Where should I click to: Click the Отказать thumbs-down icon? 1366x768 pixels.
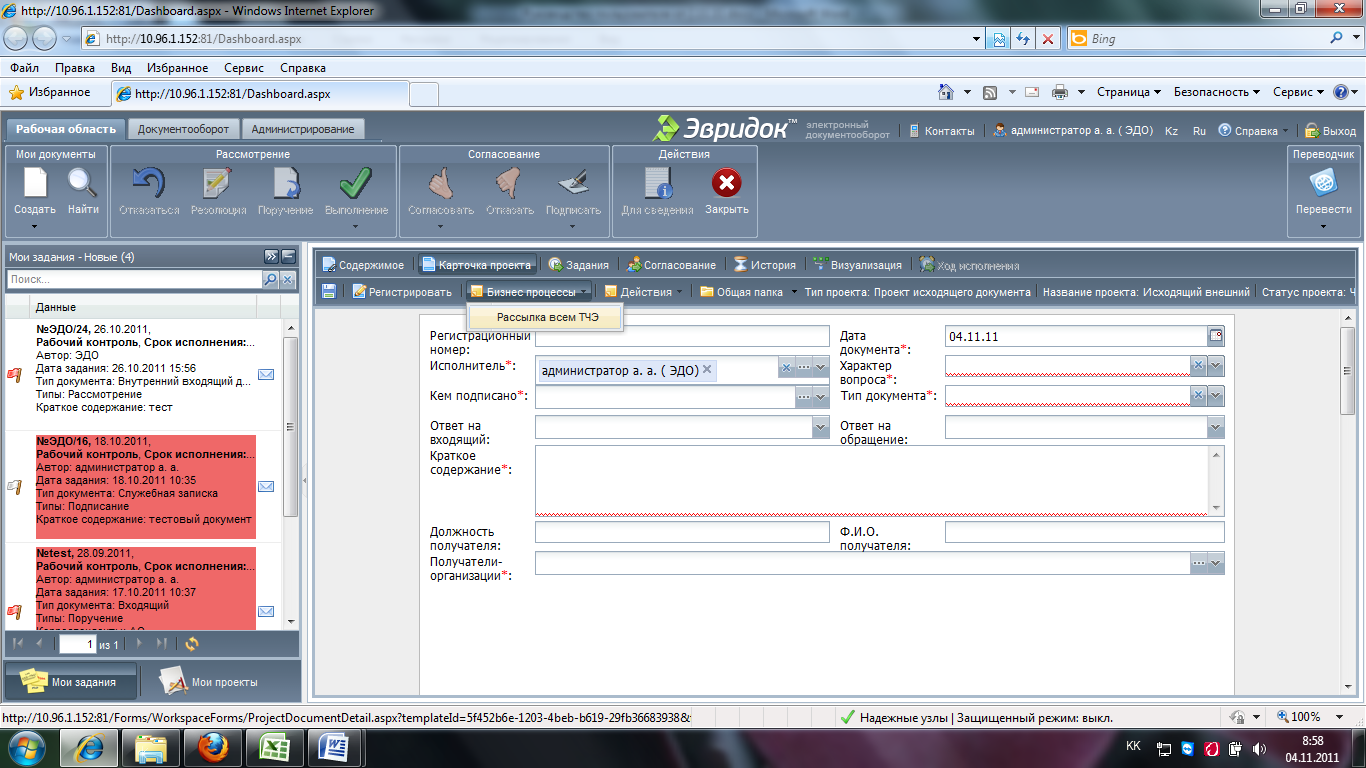click(x=510, y=184)
